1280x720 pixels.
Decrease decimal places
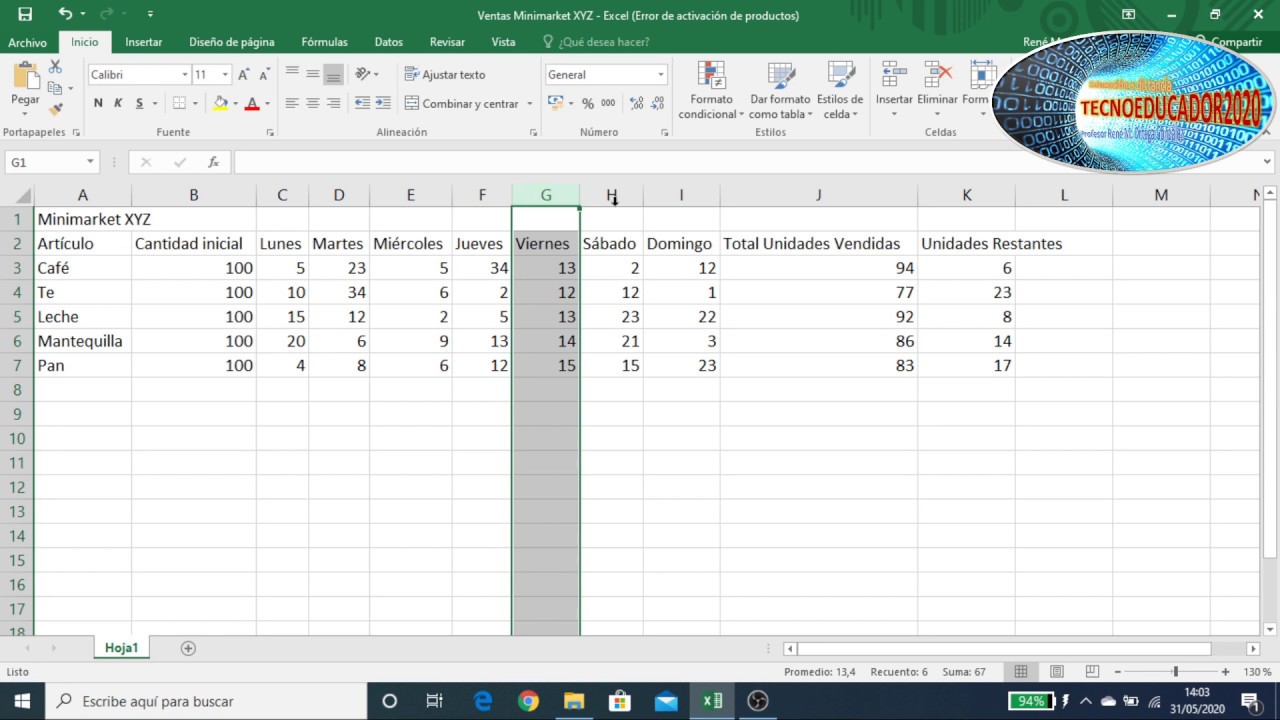click(655, 103)
